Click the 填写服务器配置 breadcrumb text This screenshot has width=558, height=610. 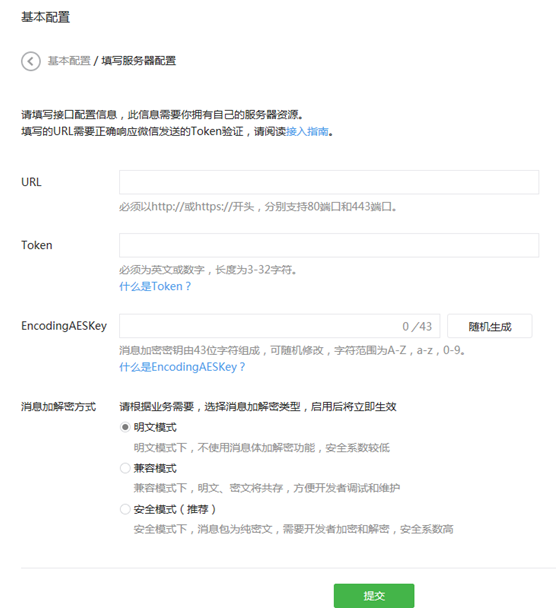pos(139,61)
